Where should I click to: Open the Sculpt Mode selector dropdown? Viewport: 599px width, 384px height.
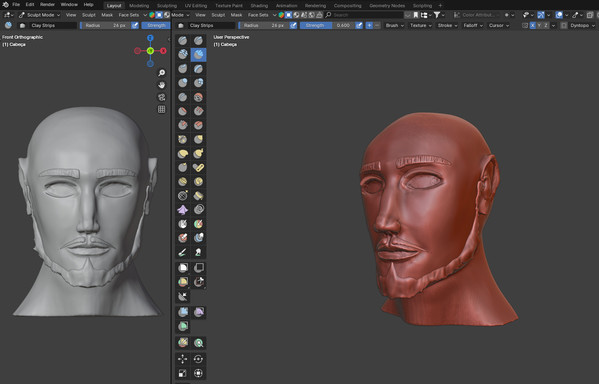[x=39, y=15]
